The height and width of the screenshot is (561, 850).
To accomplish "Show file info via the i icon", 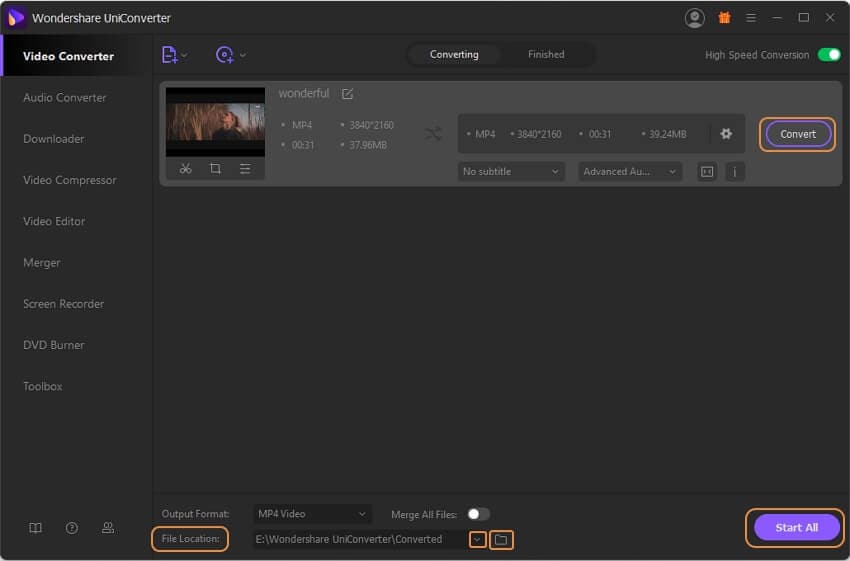I will [x=735, y=172].
